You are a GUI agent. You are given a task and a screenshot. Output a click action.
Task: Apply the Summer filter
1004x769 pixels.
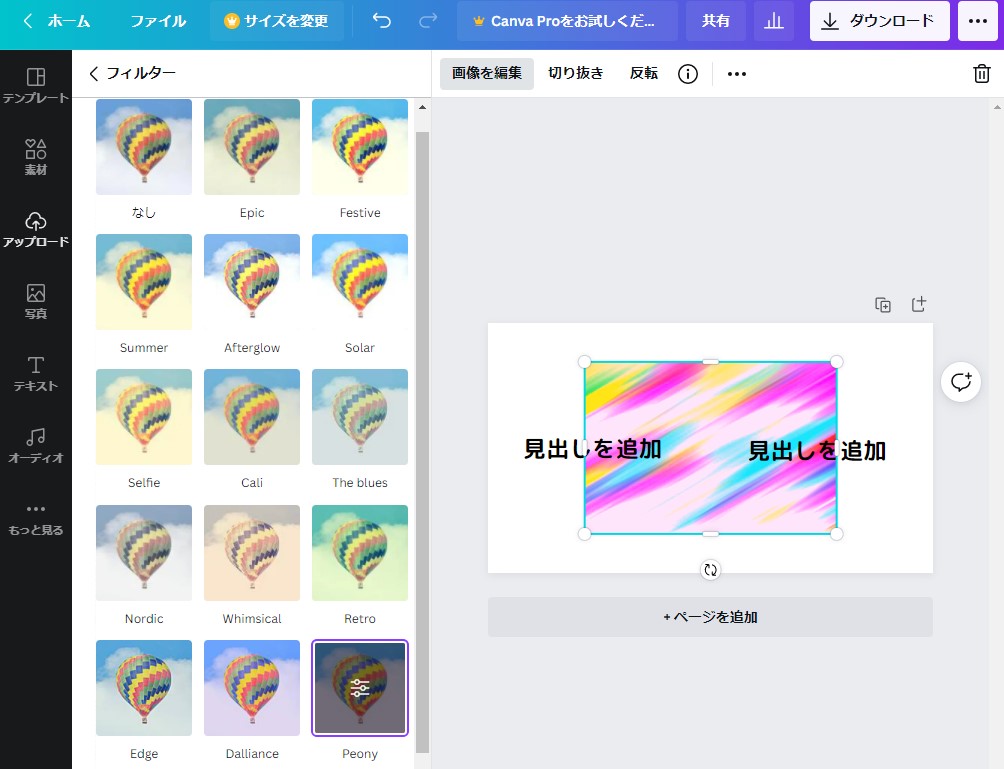144,282
